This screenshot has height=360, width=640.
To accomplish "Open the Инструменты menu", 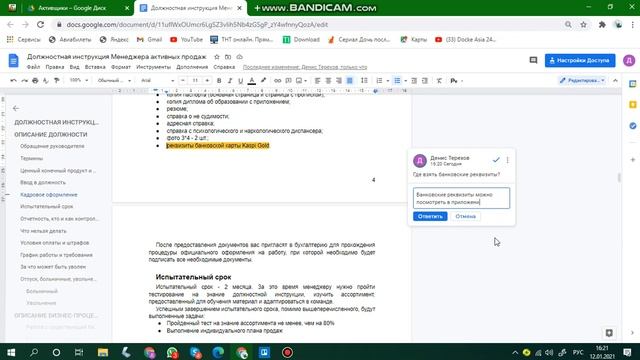I will pos(153,67).
